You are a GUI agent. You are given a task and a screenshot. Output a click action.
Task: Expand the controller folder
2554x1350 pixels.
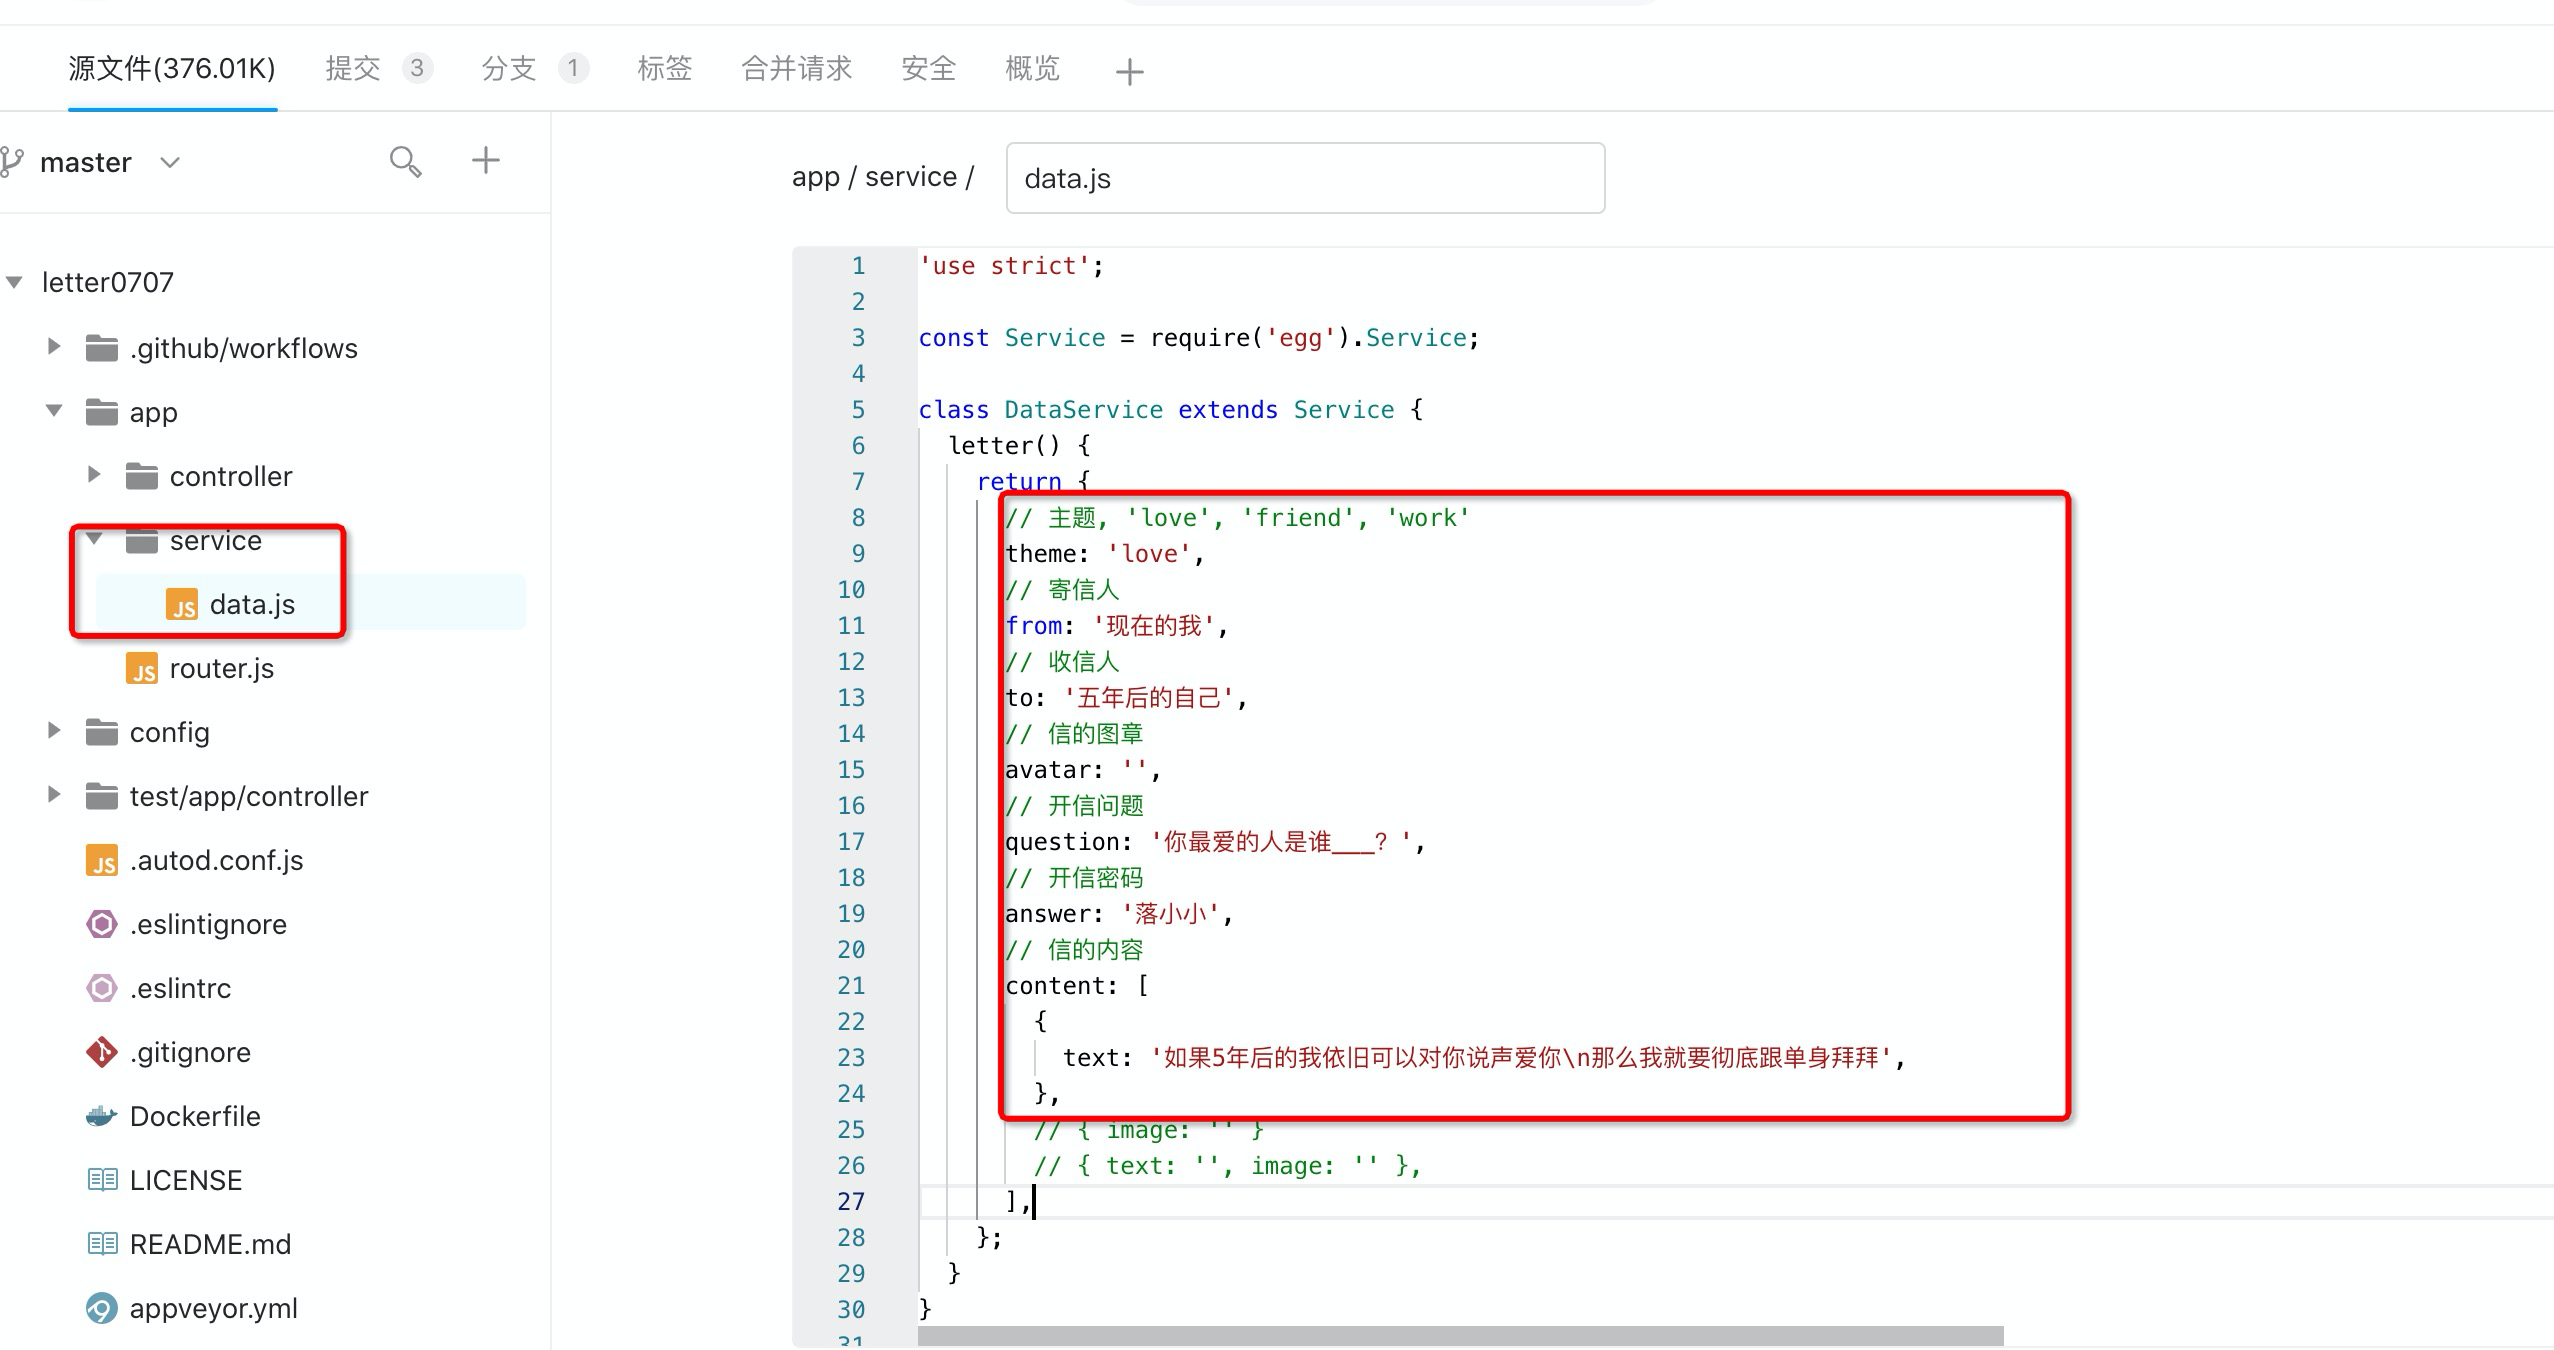(x=94, y=475)
